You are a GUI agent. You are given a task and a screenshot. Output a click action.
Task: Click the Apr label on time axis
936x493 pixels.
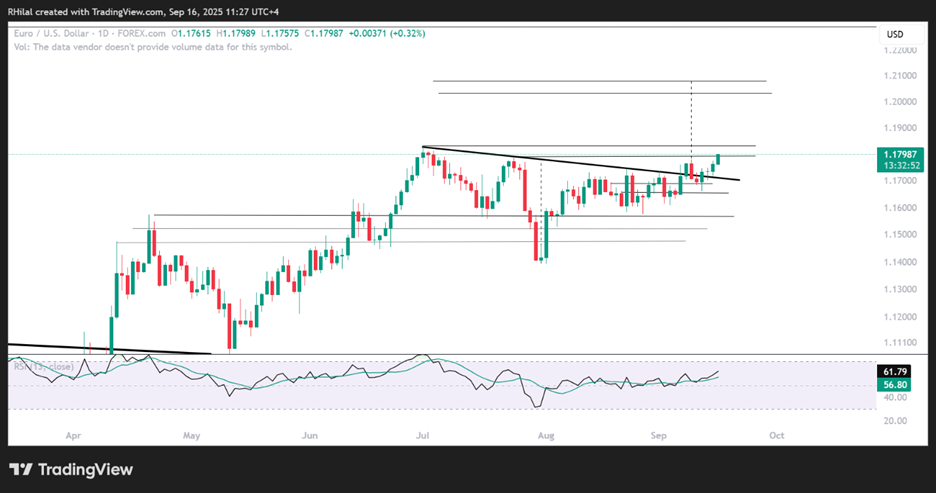pos(72,437)
